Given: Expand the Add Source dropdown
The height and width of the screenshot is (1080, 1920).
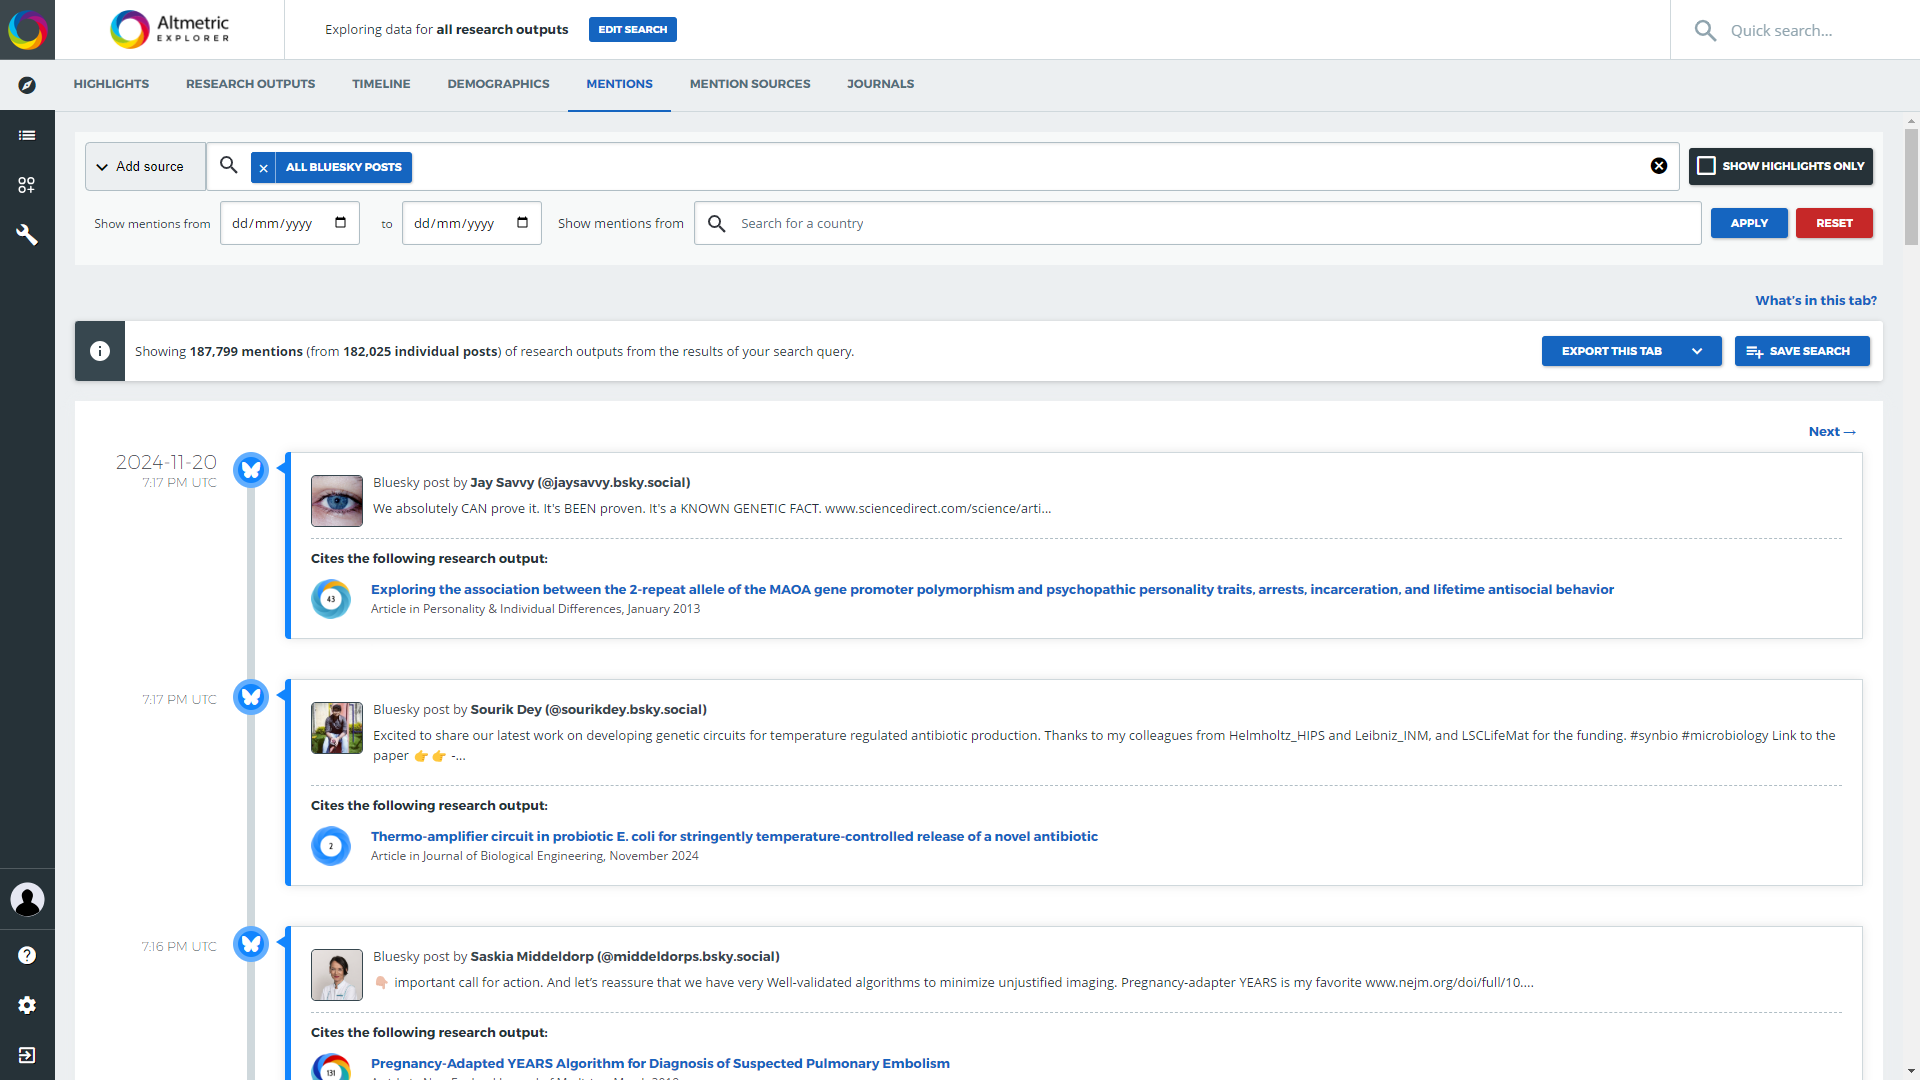Looking at the screenshot, I should click(144, 166).
